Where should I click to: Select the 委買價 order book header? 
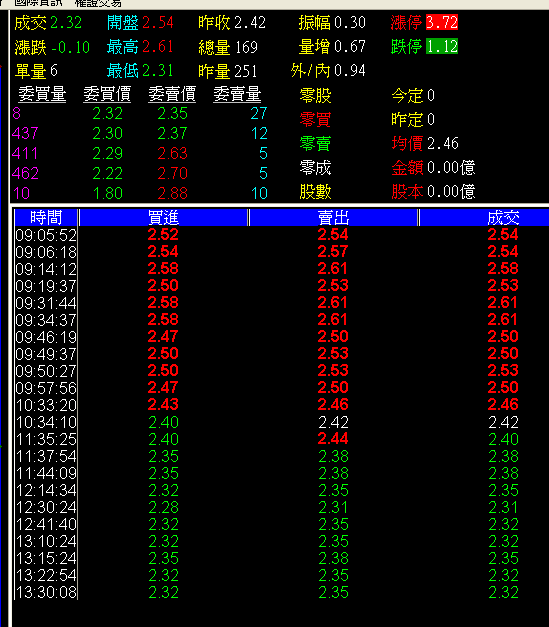pos(107,94)
